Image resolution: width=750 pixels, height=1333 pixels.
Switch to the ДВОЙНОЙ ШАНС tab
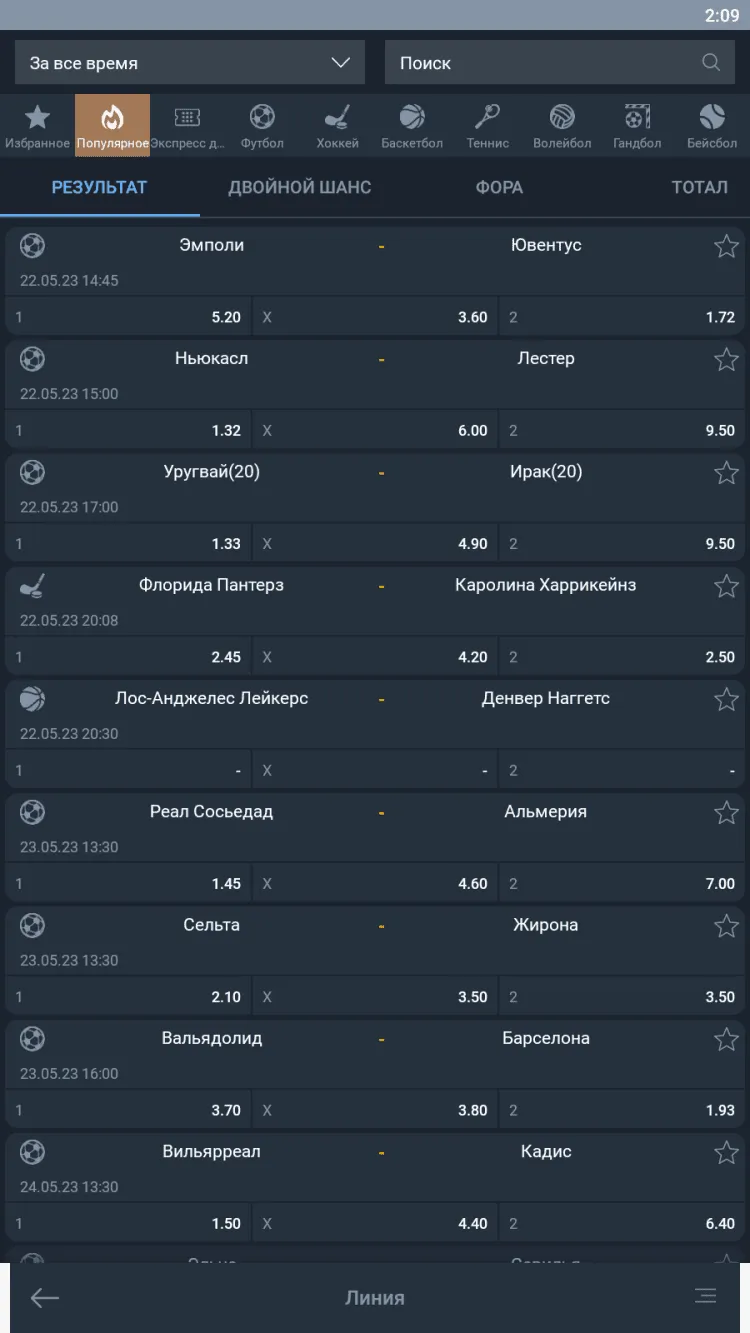(299, 187)
